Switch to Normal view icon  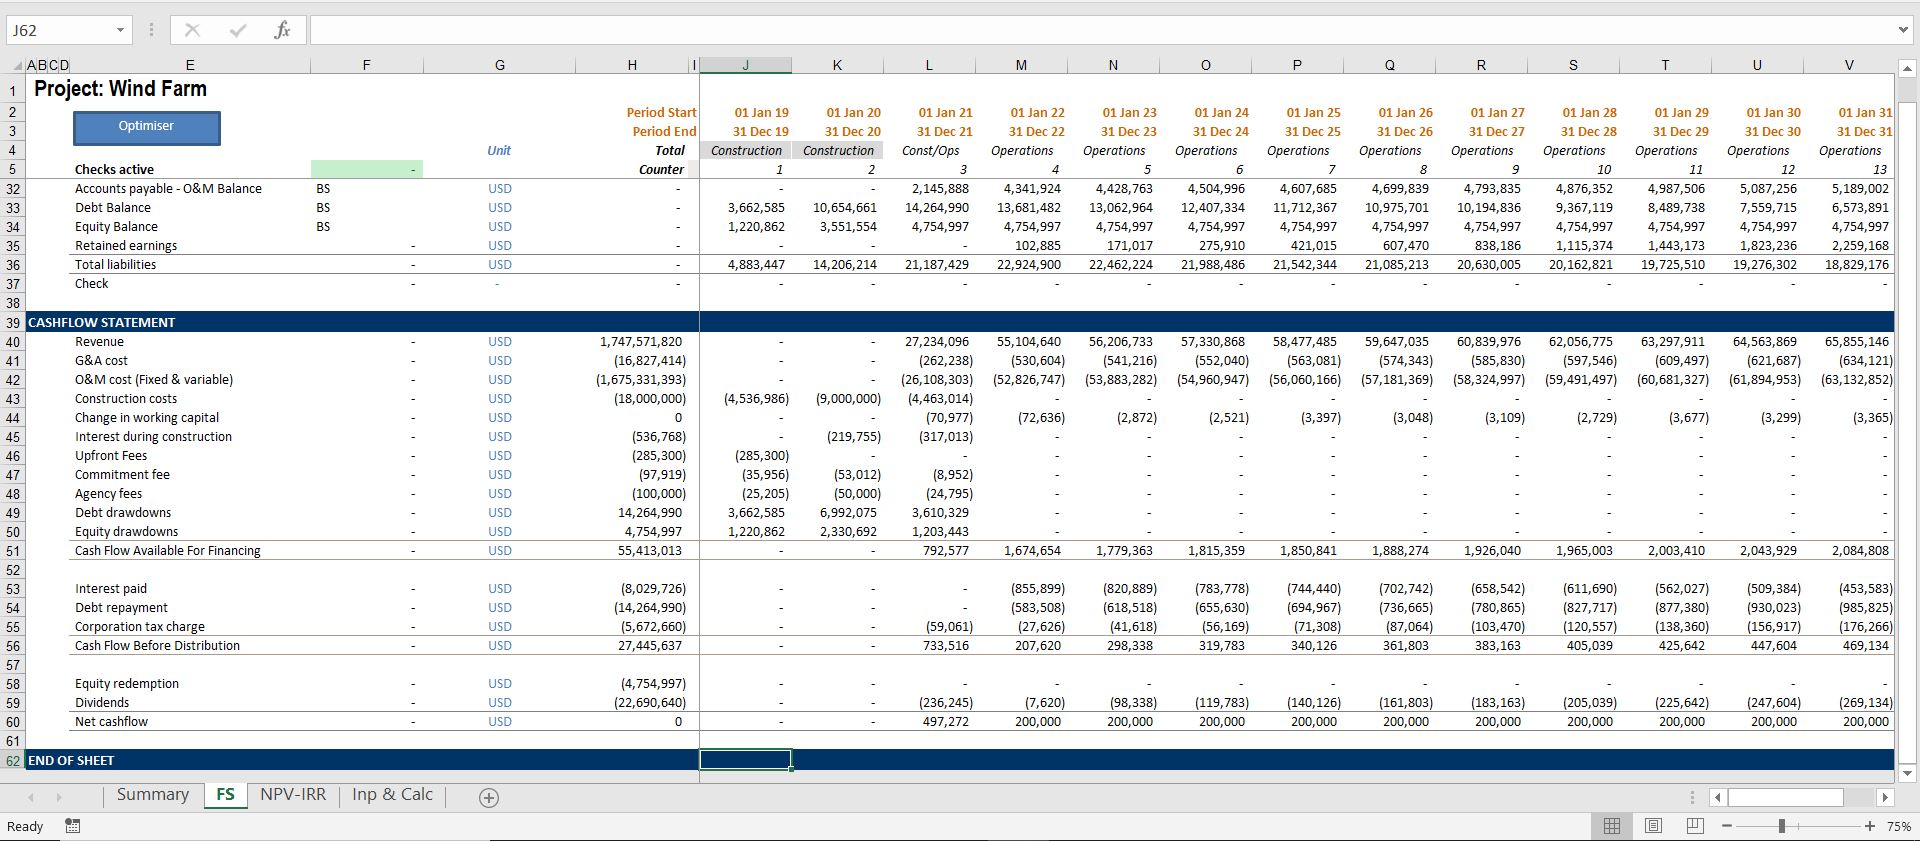1612,826
